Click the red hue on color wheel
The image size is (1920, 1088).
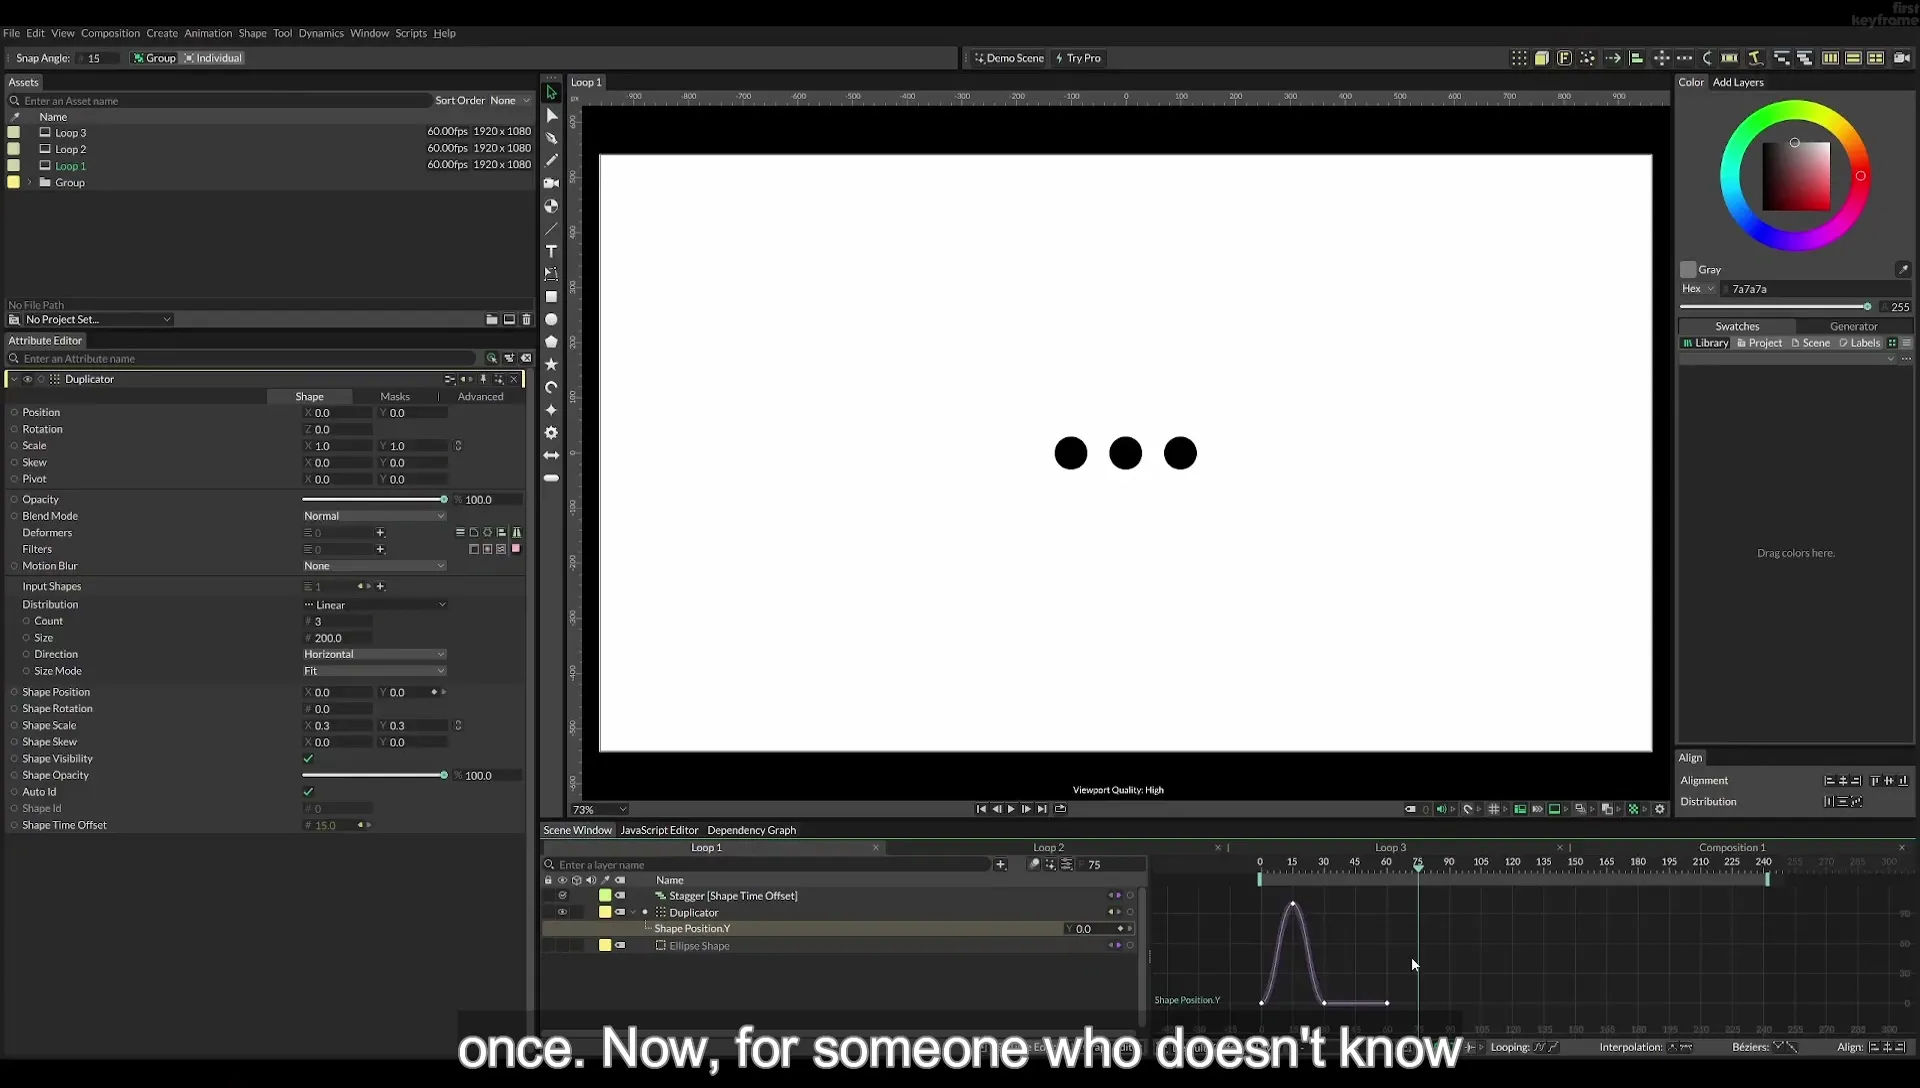click(1860, 176)
